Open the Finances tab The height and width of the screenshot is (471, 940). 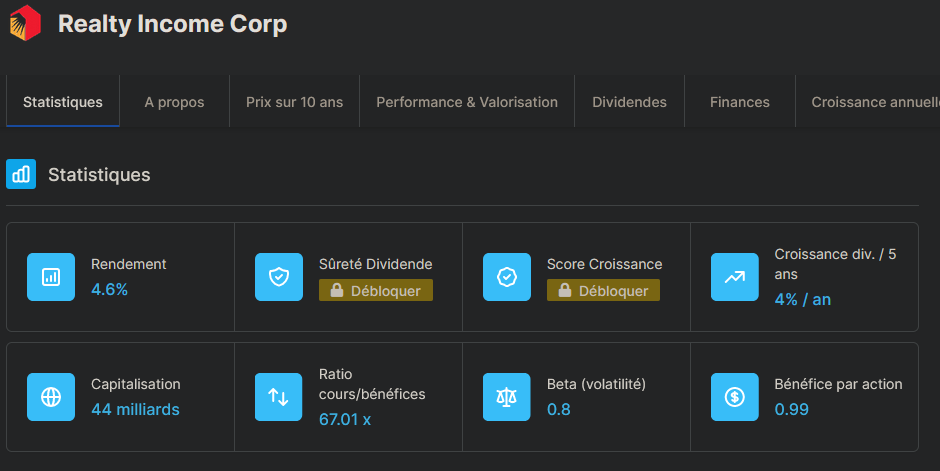[x=740, y=102]
